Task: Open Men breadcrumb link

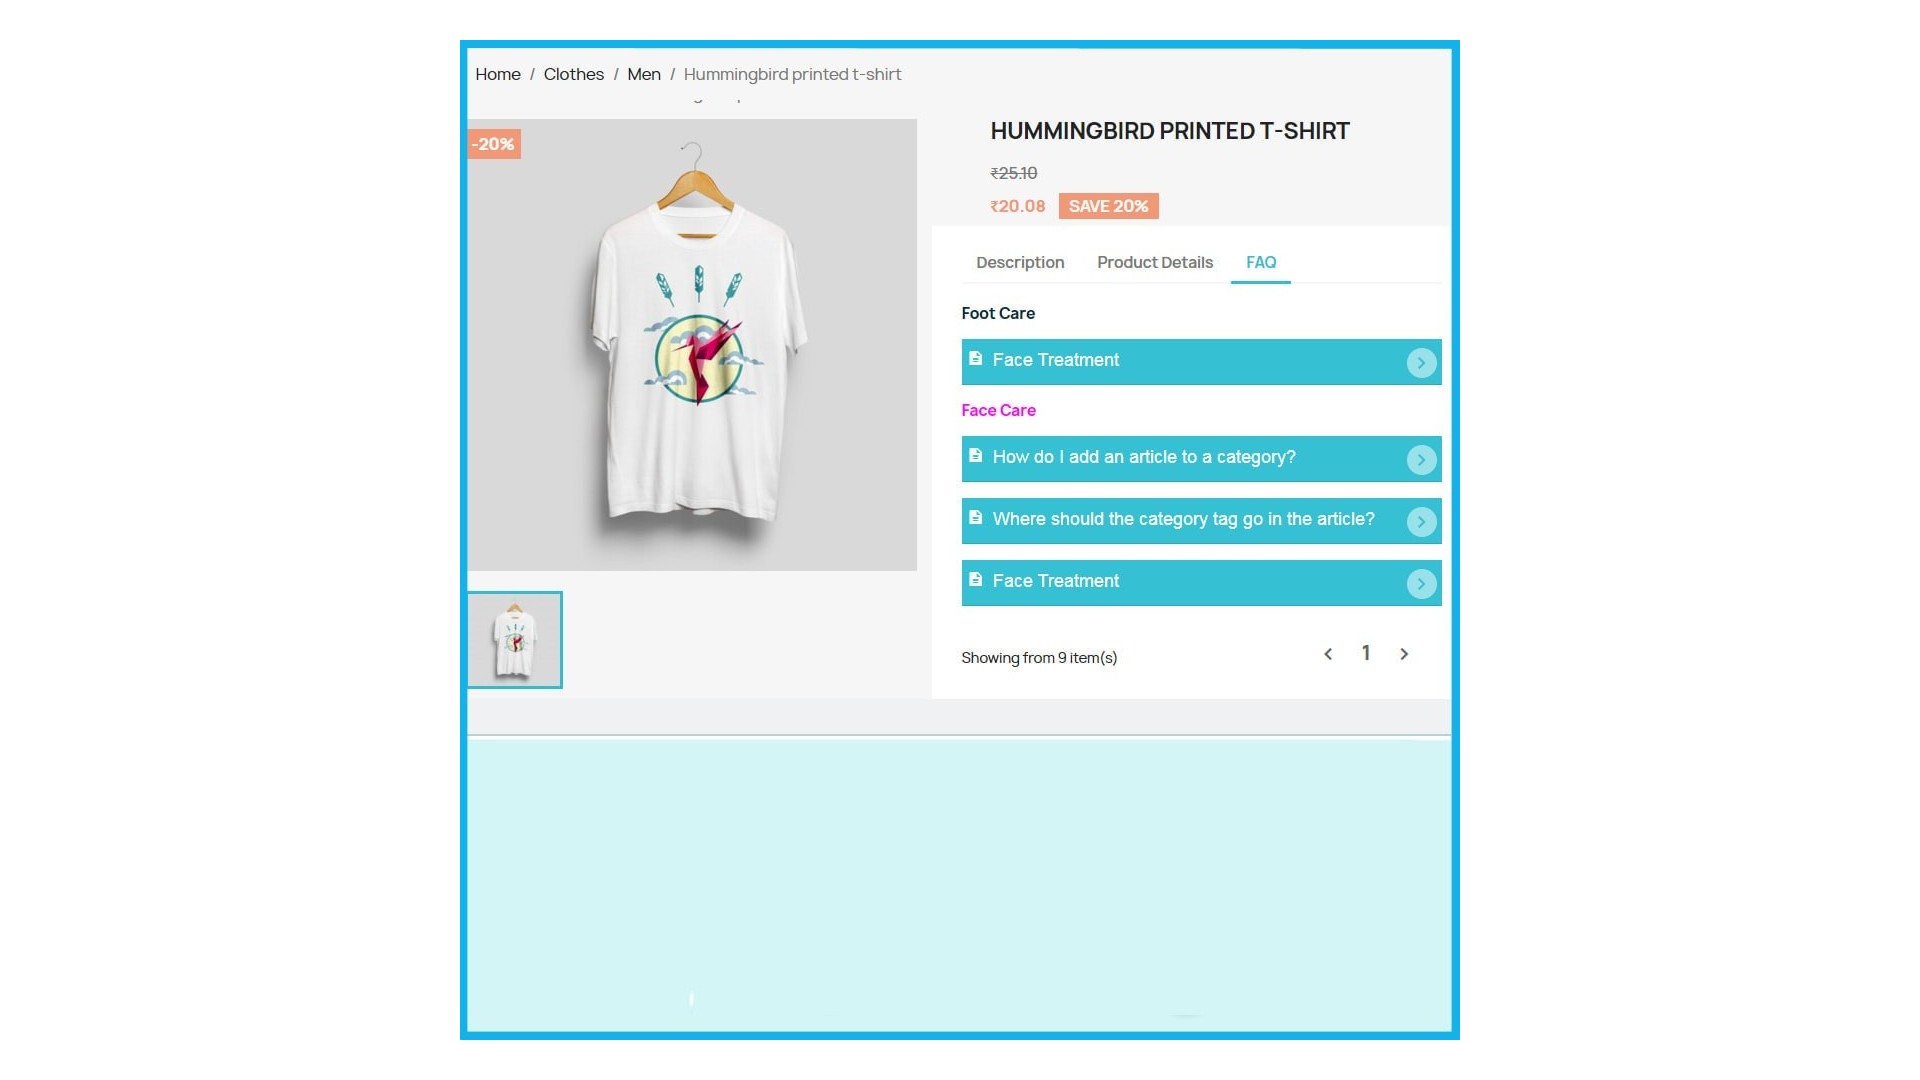Action: pos(644,74)
